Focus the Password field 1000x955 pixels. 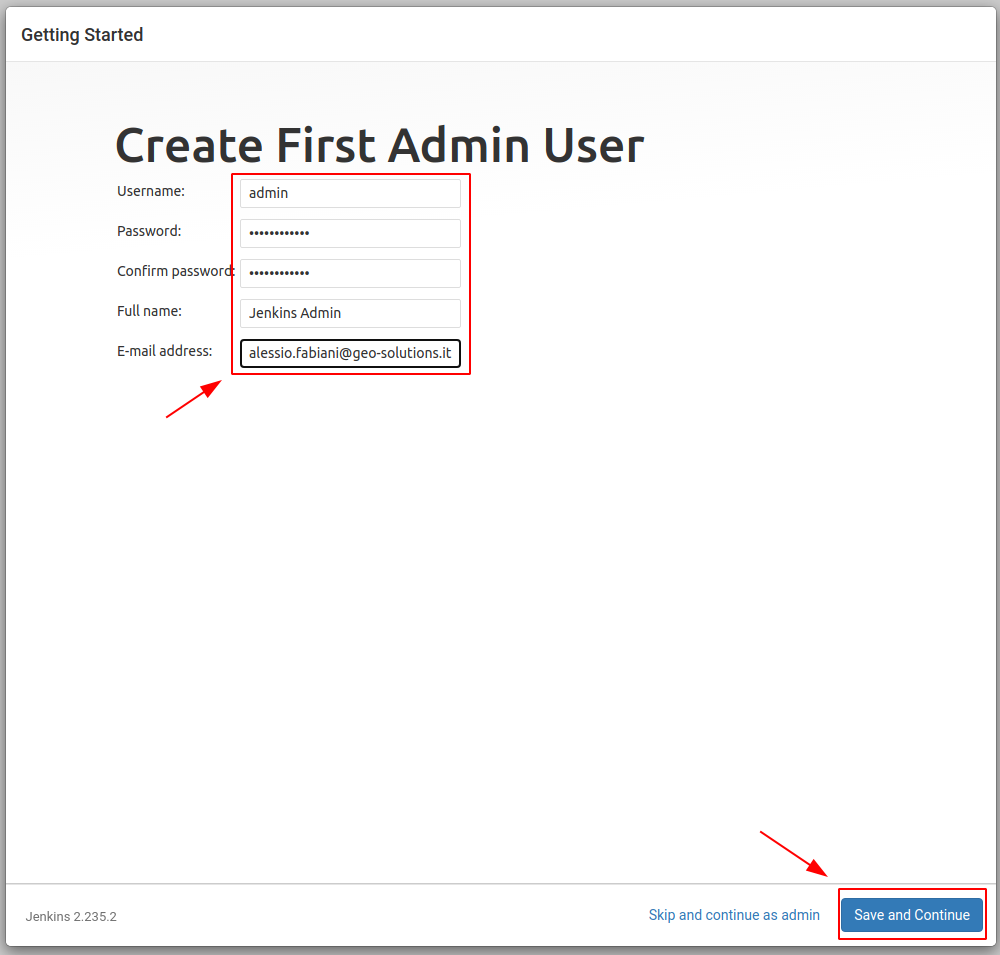point(350,233)
